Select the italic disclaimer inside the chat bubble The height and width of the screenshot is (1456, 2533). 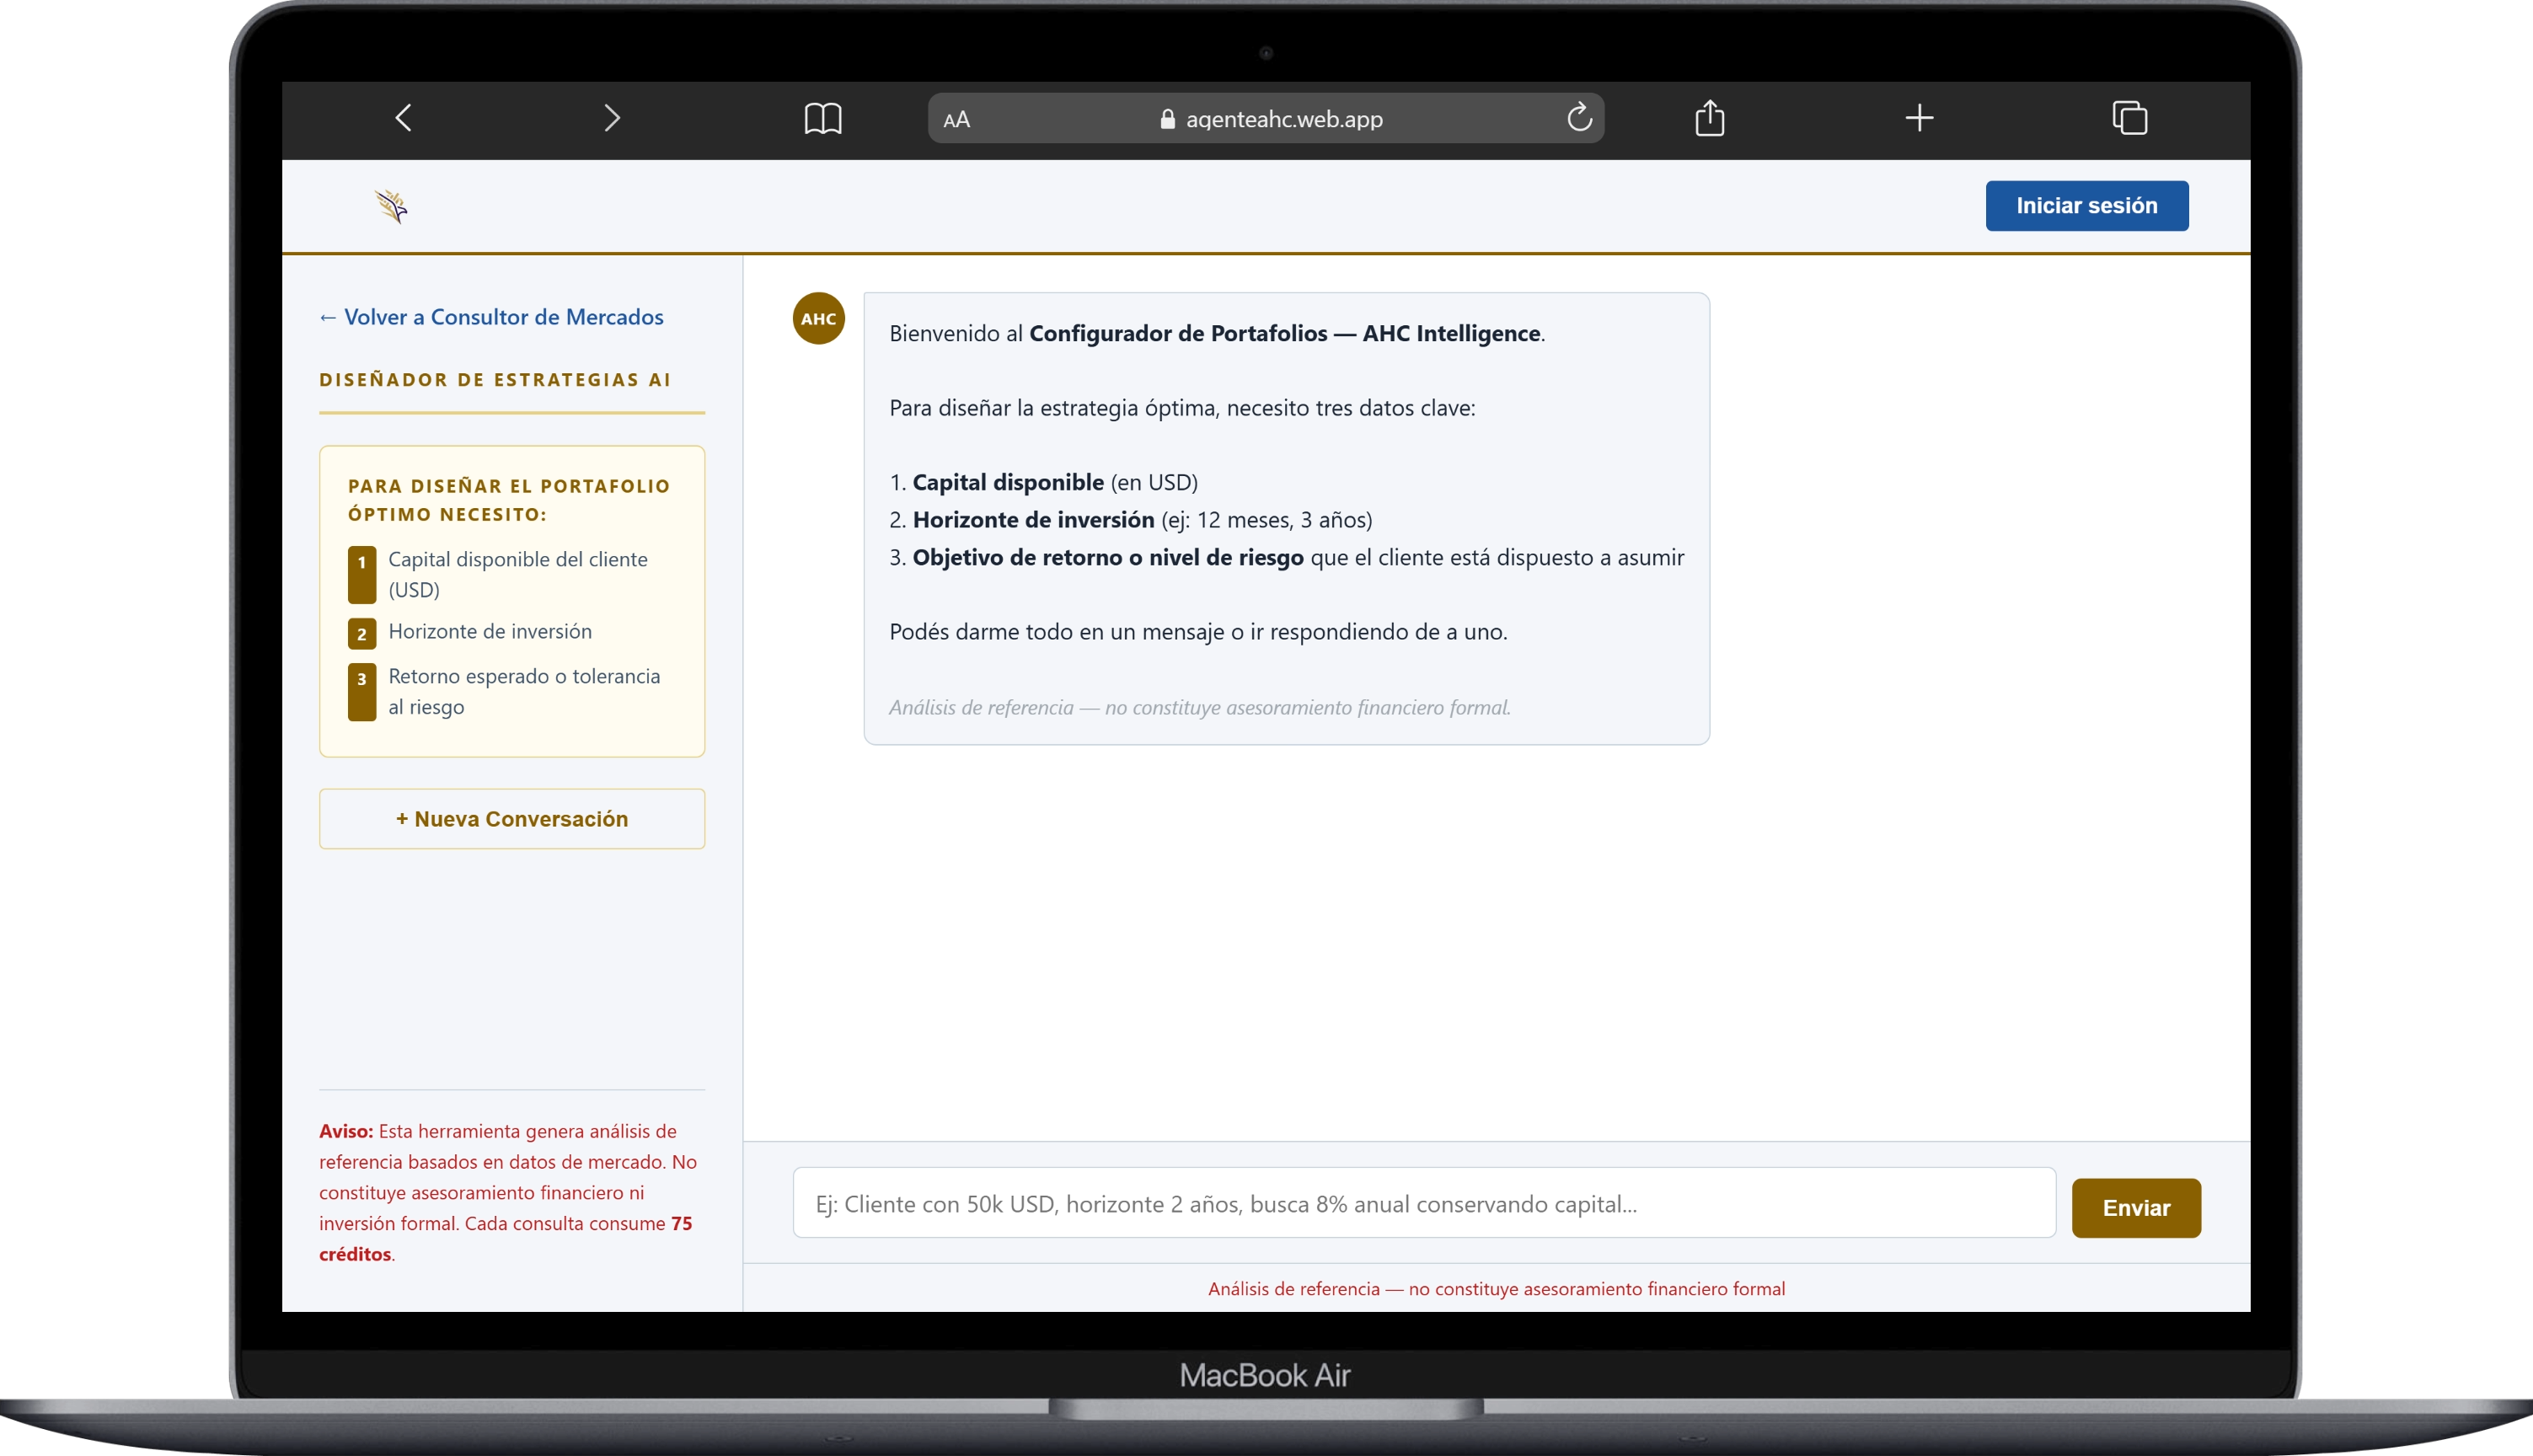[x=1200, y=707]
